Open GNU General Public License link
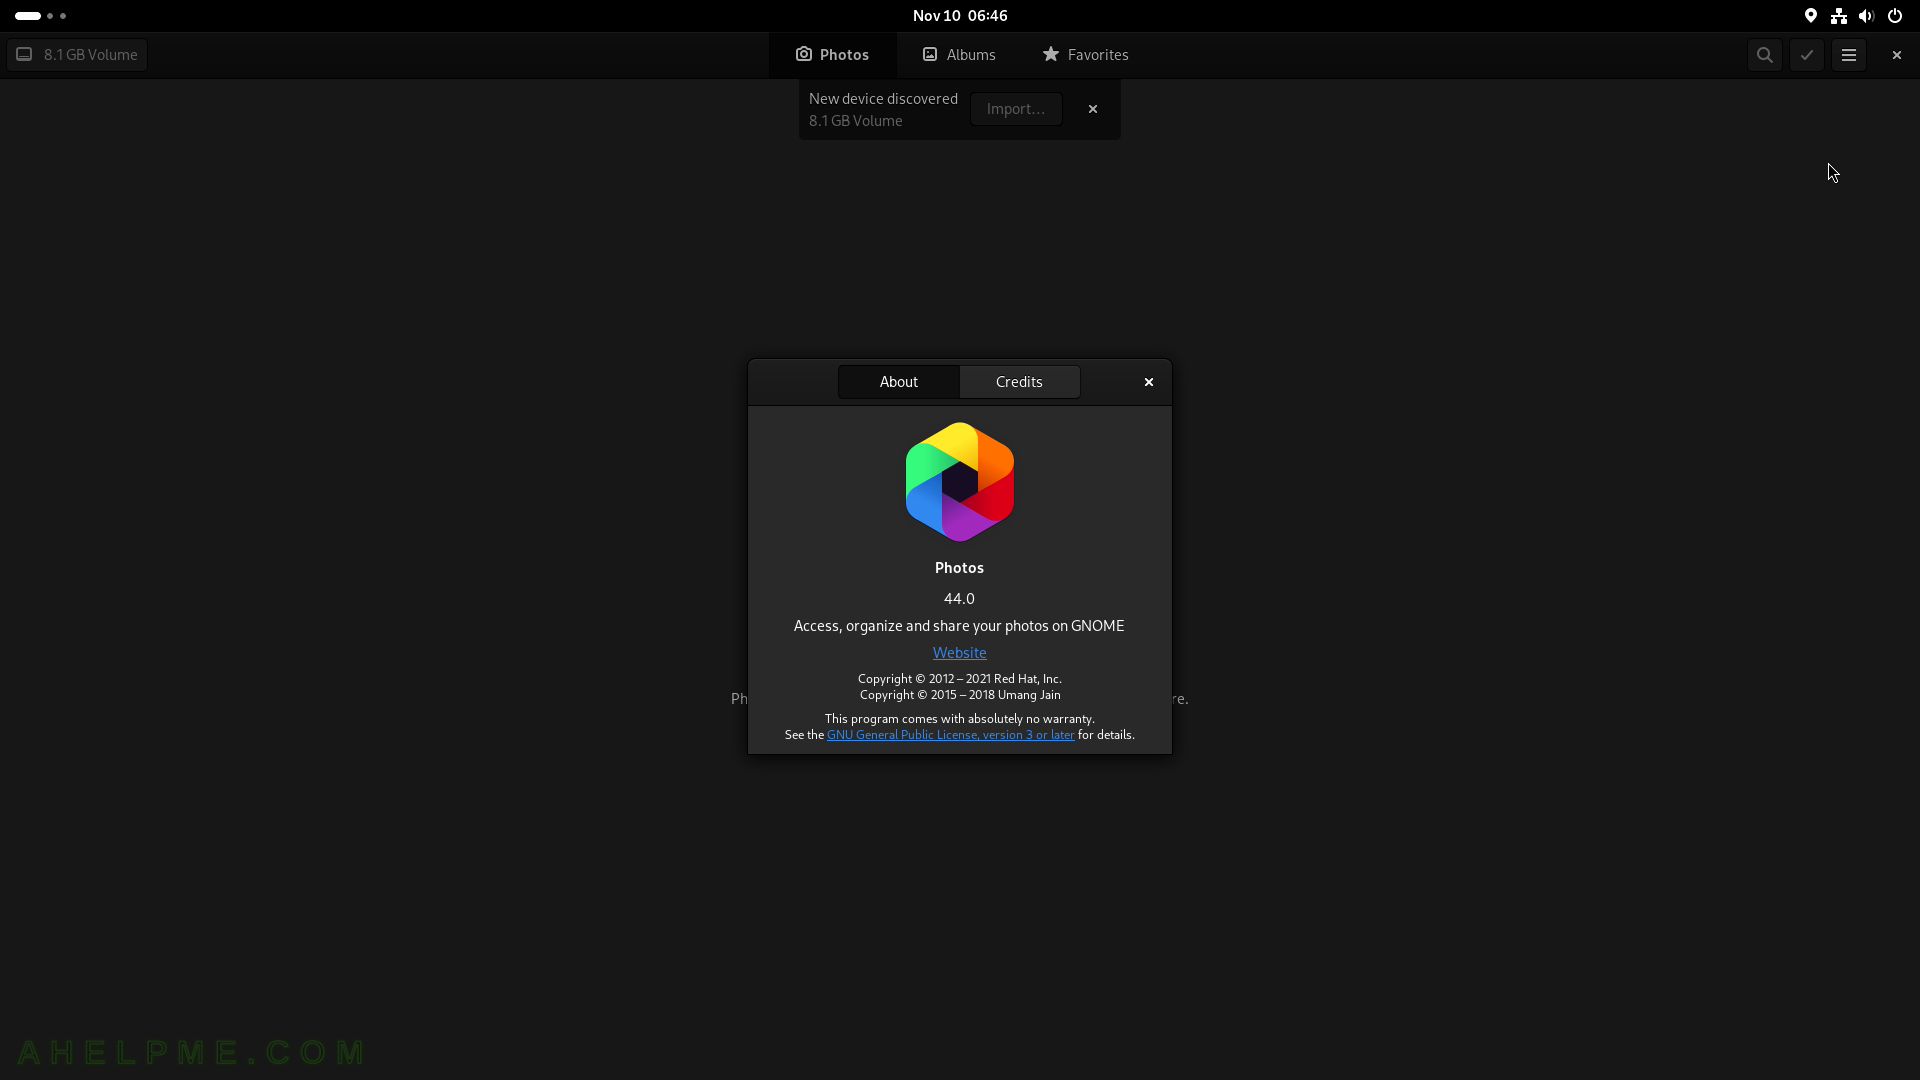 [950, 735]
